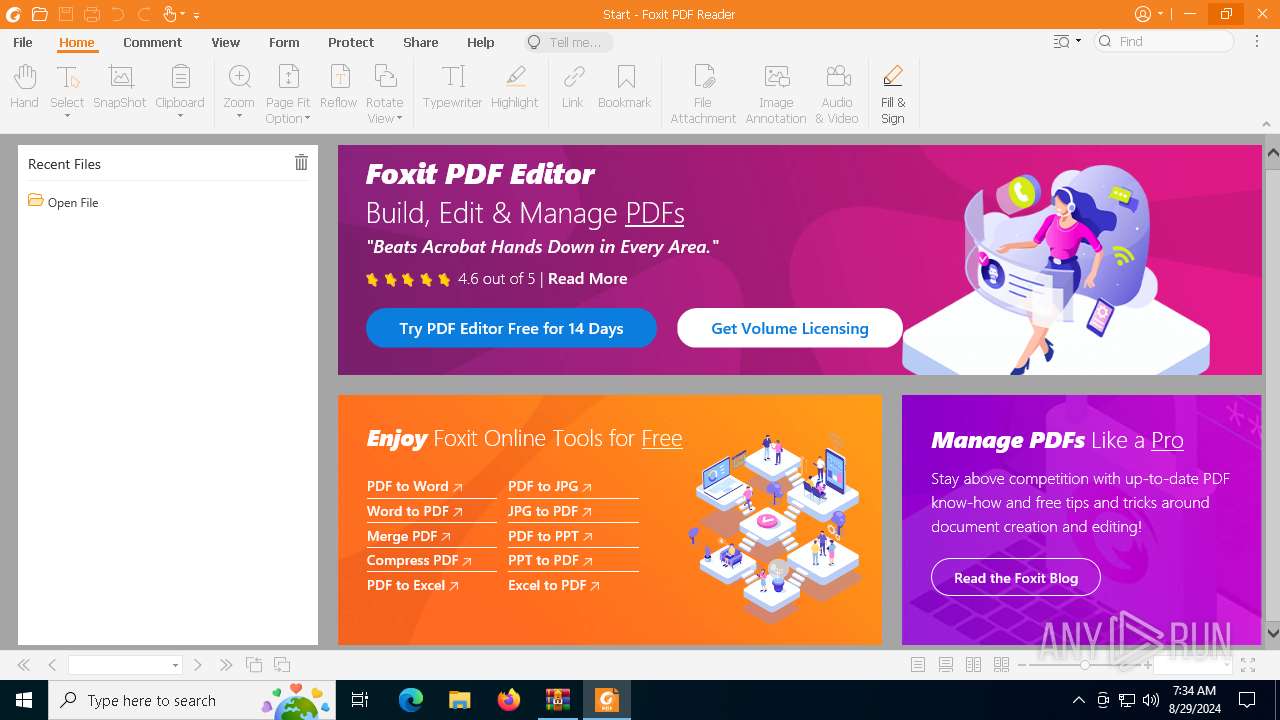Click the Open folder icon in title bar

[x=39, y=14]
